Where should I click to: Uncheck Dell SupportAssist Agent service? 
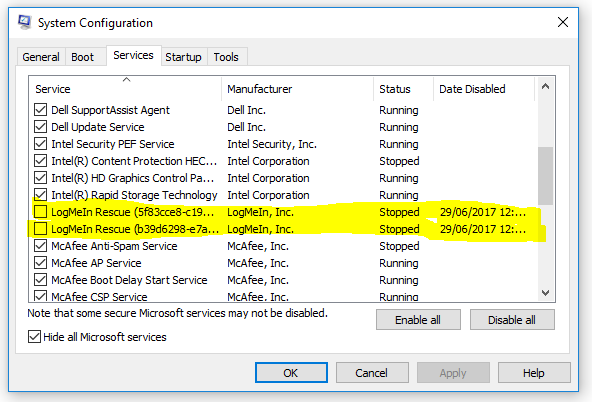click(x=40, y=110)
